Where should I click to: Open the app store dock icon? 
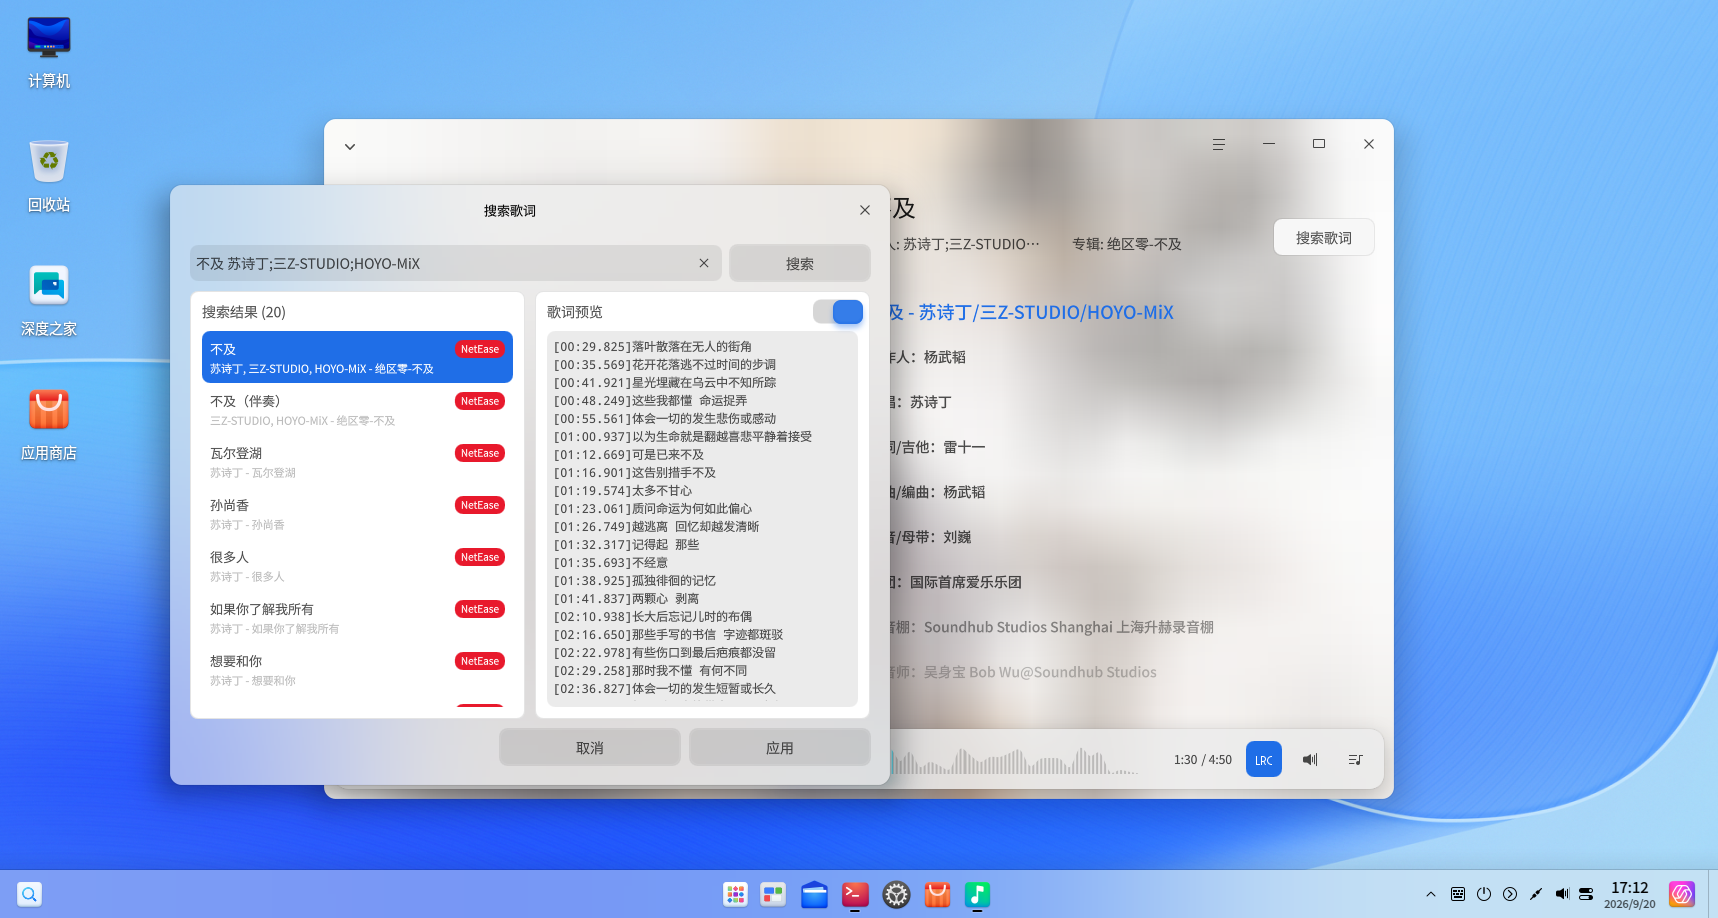coord(937,894)
